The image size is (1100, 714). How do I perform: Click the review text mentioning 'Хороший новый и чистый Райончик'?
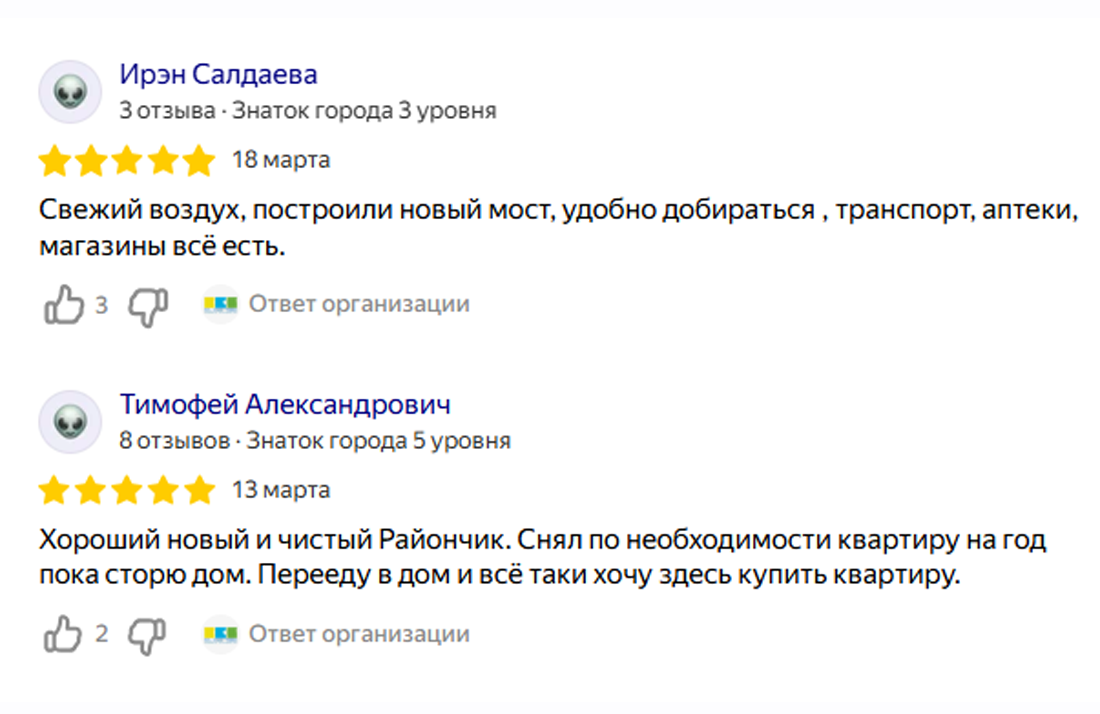[542, 557]
